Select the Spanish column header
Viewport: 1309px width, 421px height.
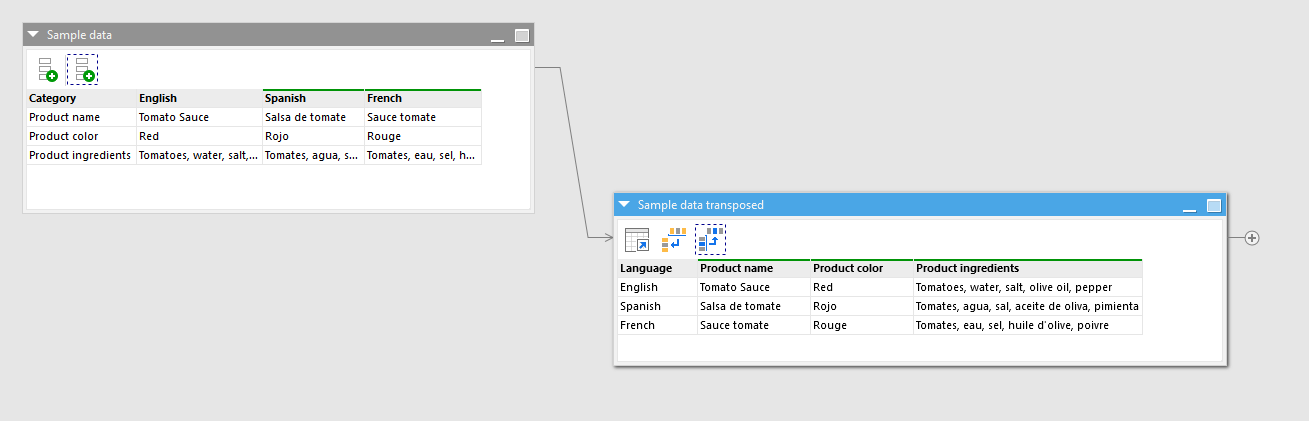tap(313, 98)
